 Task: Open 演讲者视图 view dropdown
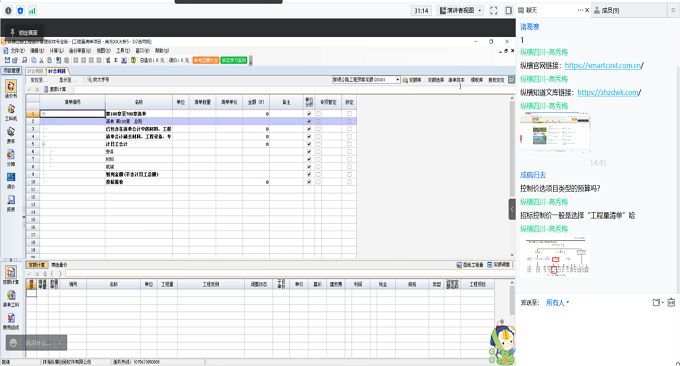point(461,10)
